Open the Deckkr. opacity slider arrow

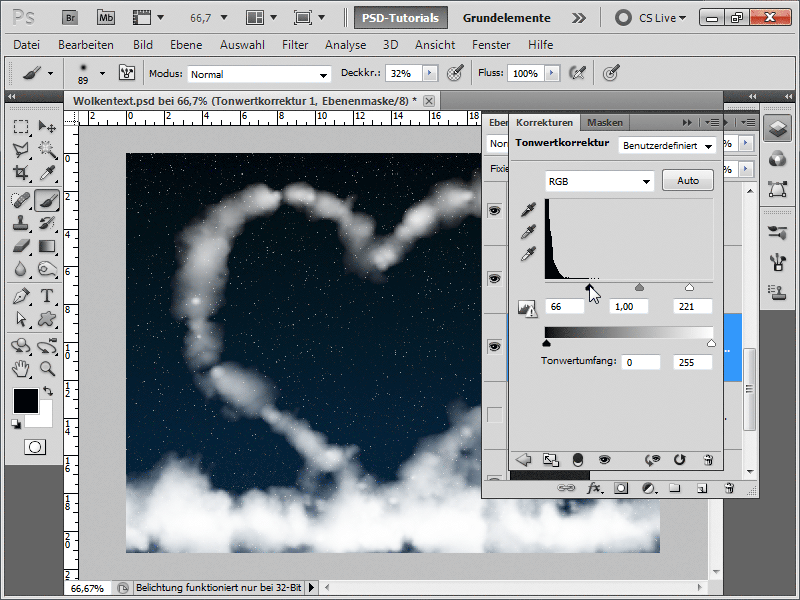(x=430, y=73)
